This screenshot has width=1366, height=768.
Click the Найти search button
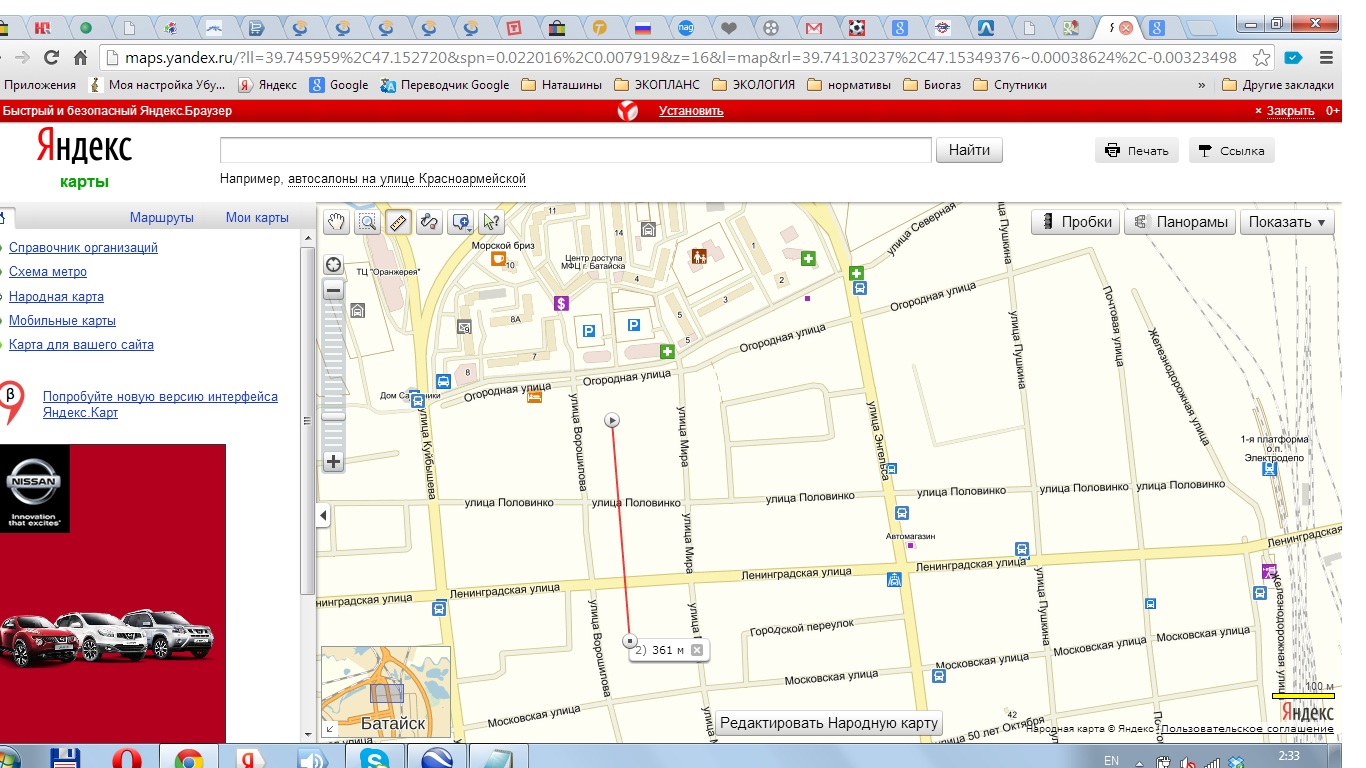969,150
